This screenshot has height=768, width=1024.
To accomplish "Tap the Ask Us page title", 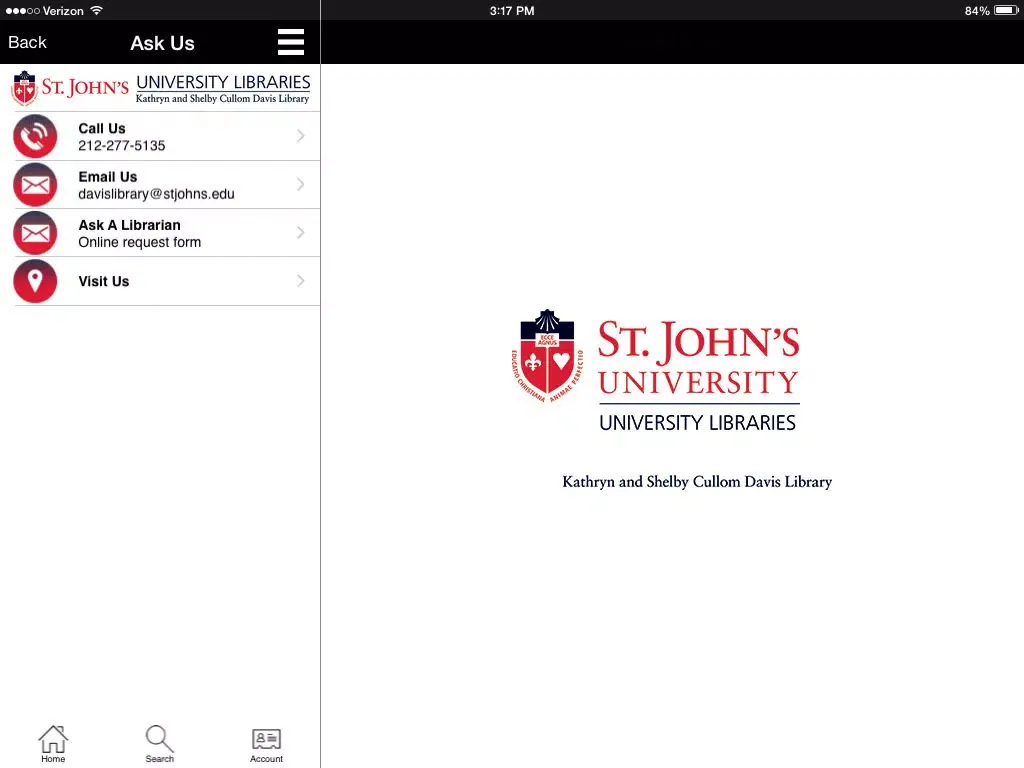I will (162, 43).
